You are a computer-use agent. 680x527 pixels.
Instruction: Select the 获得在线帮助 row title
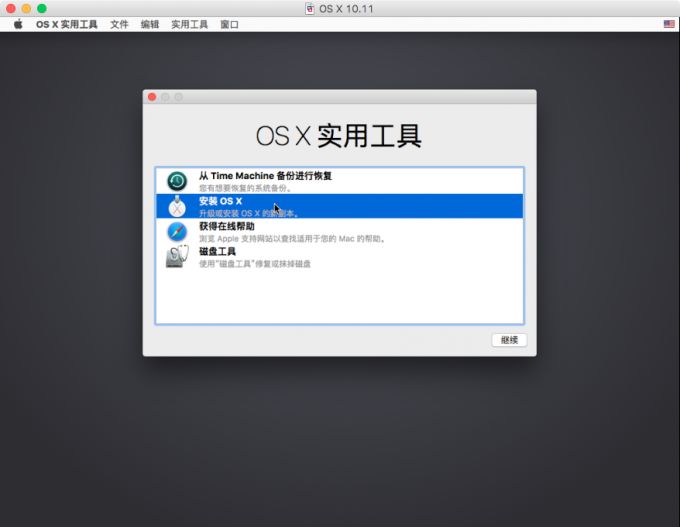227,226
